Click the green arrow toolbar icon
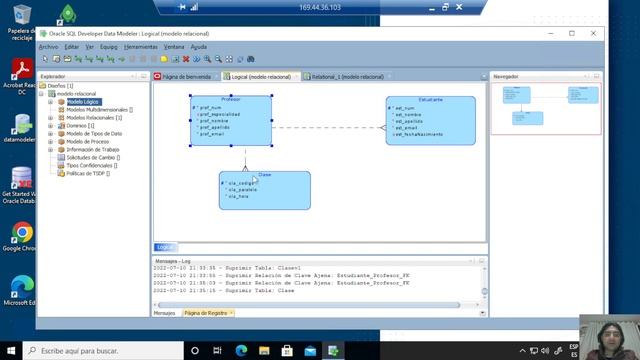This screenshot has height=360, width=640. [121, 59]
